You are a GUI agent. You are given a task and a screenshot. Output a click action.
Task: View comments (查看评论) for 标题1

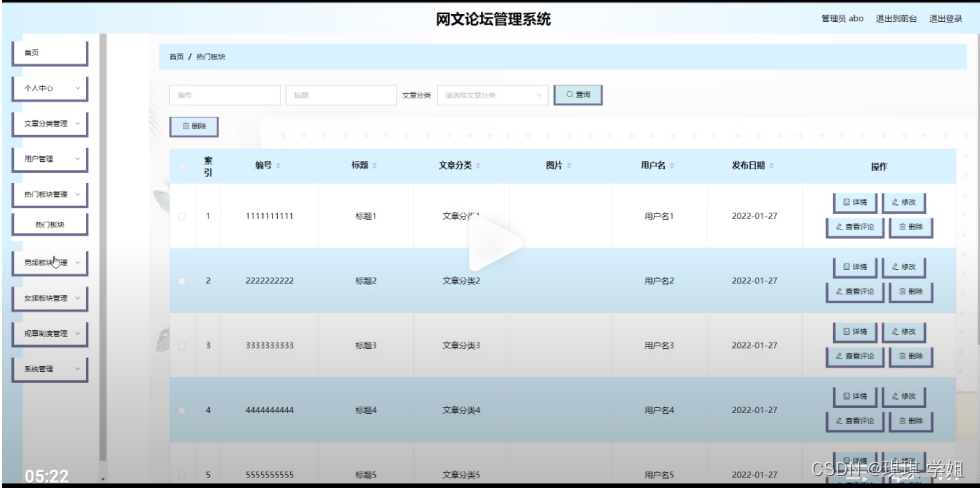(854, 227)
